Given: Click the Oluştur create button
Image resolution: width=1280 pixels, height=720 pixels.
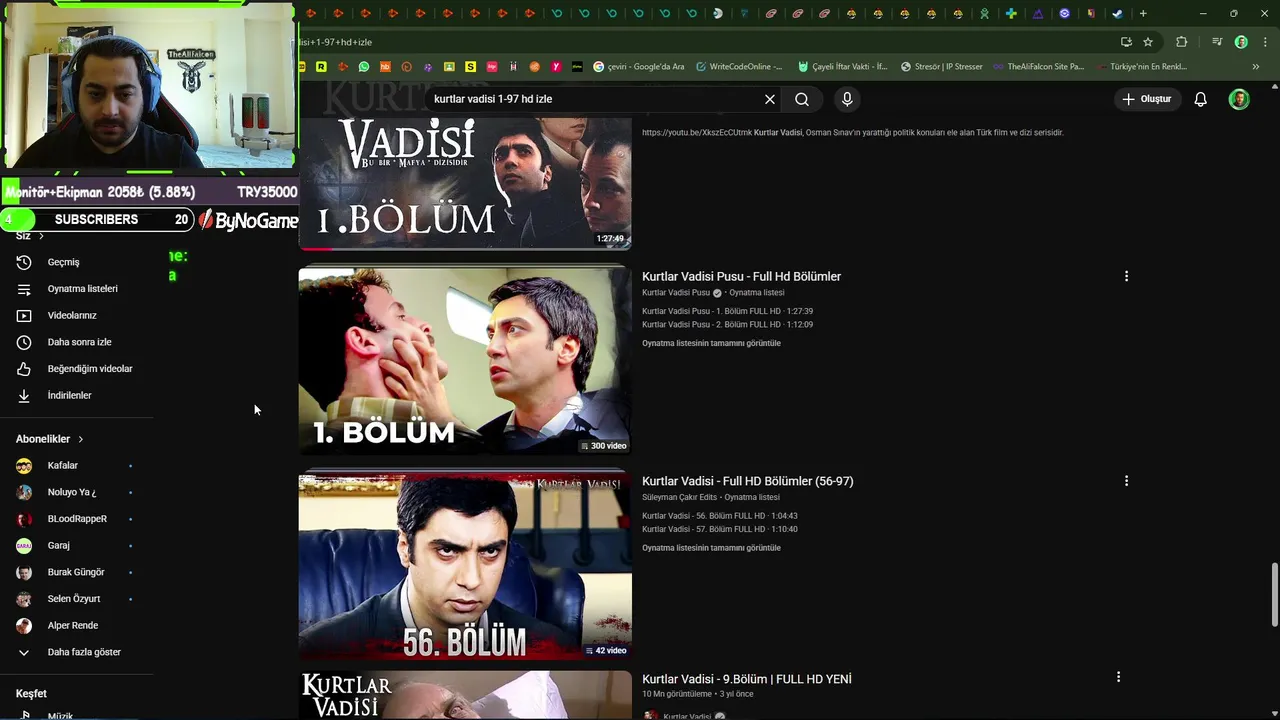Looking at the screenshot, I should point(1146,99).
